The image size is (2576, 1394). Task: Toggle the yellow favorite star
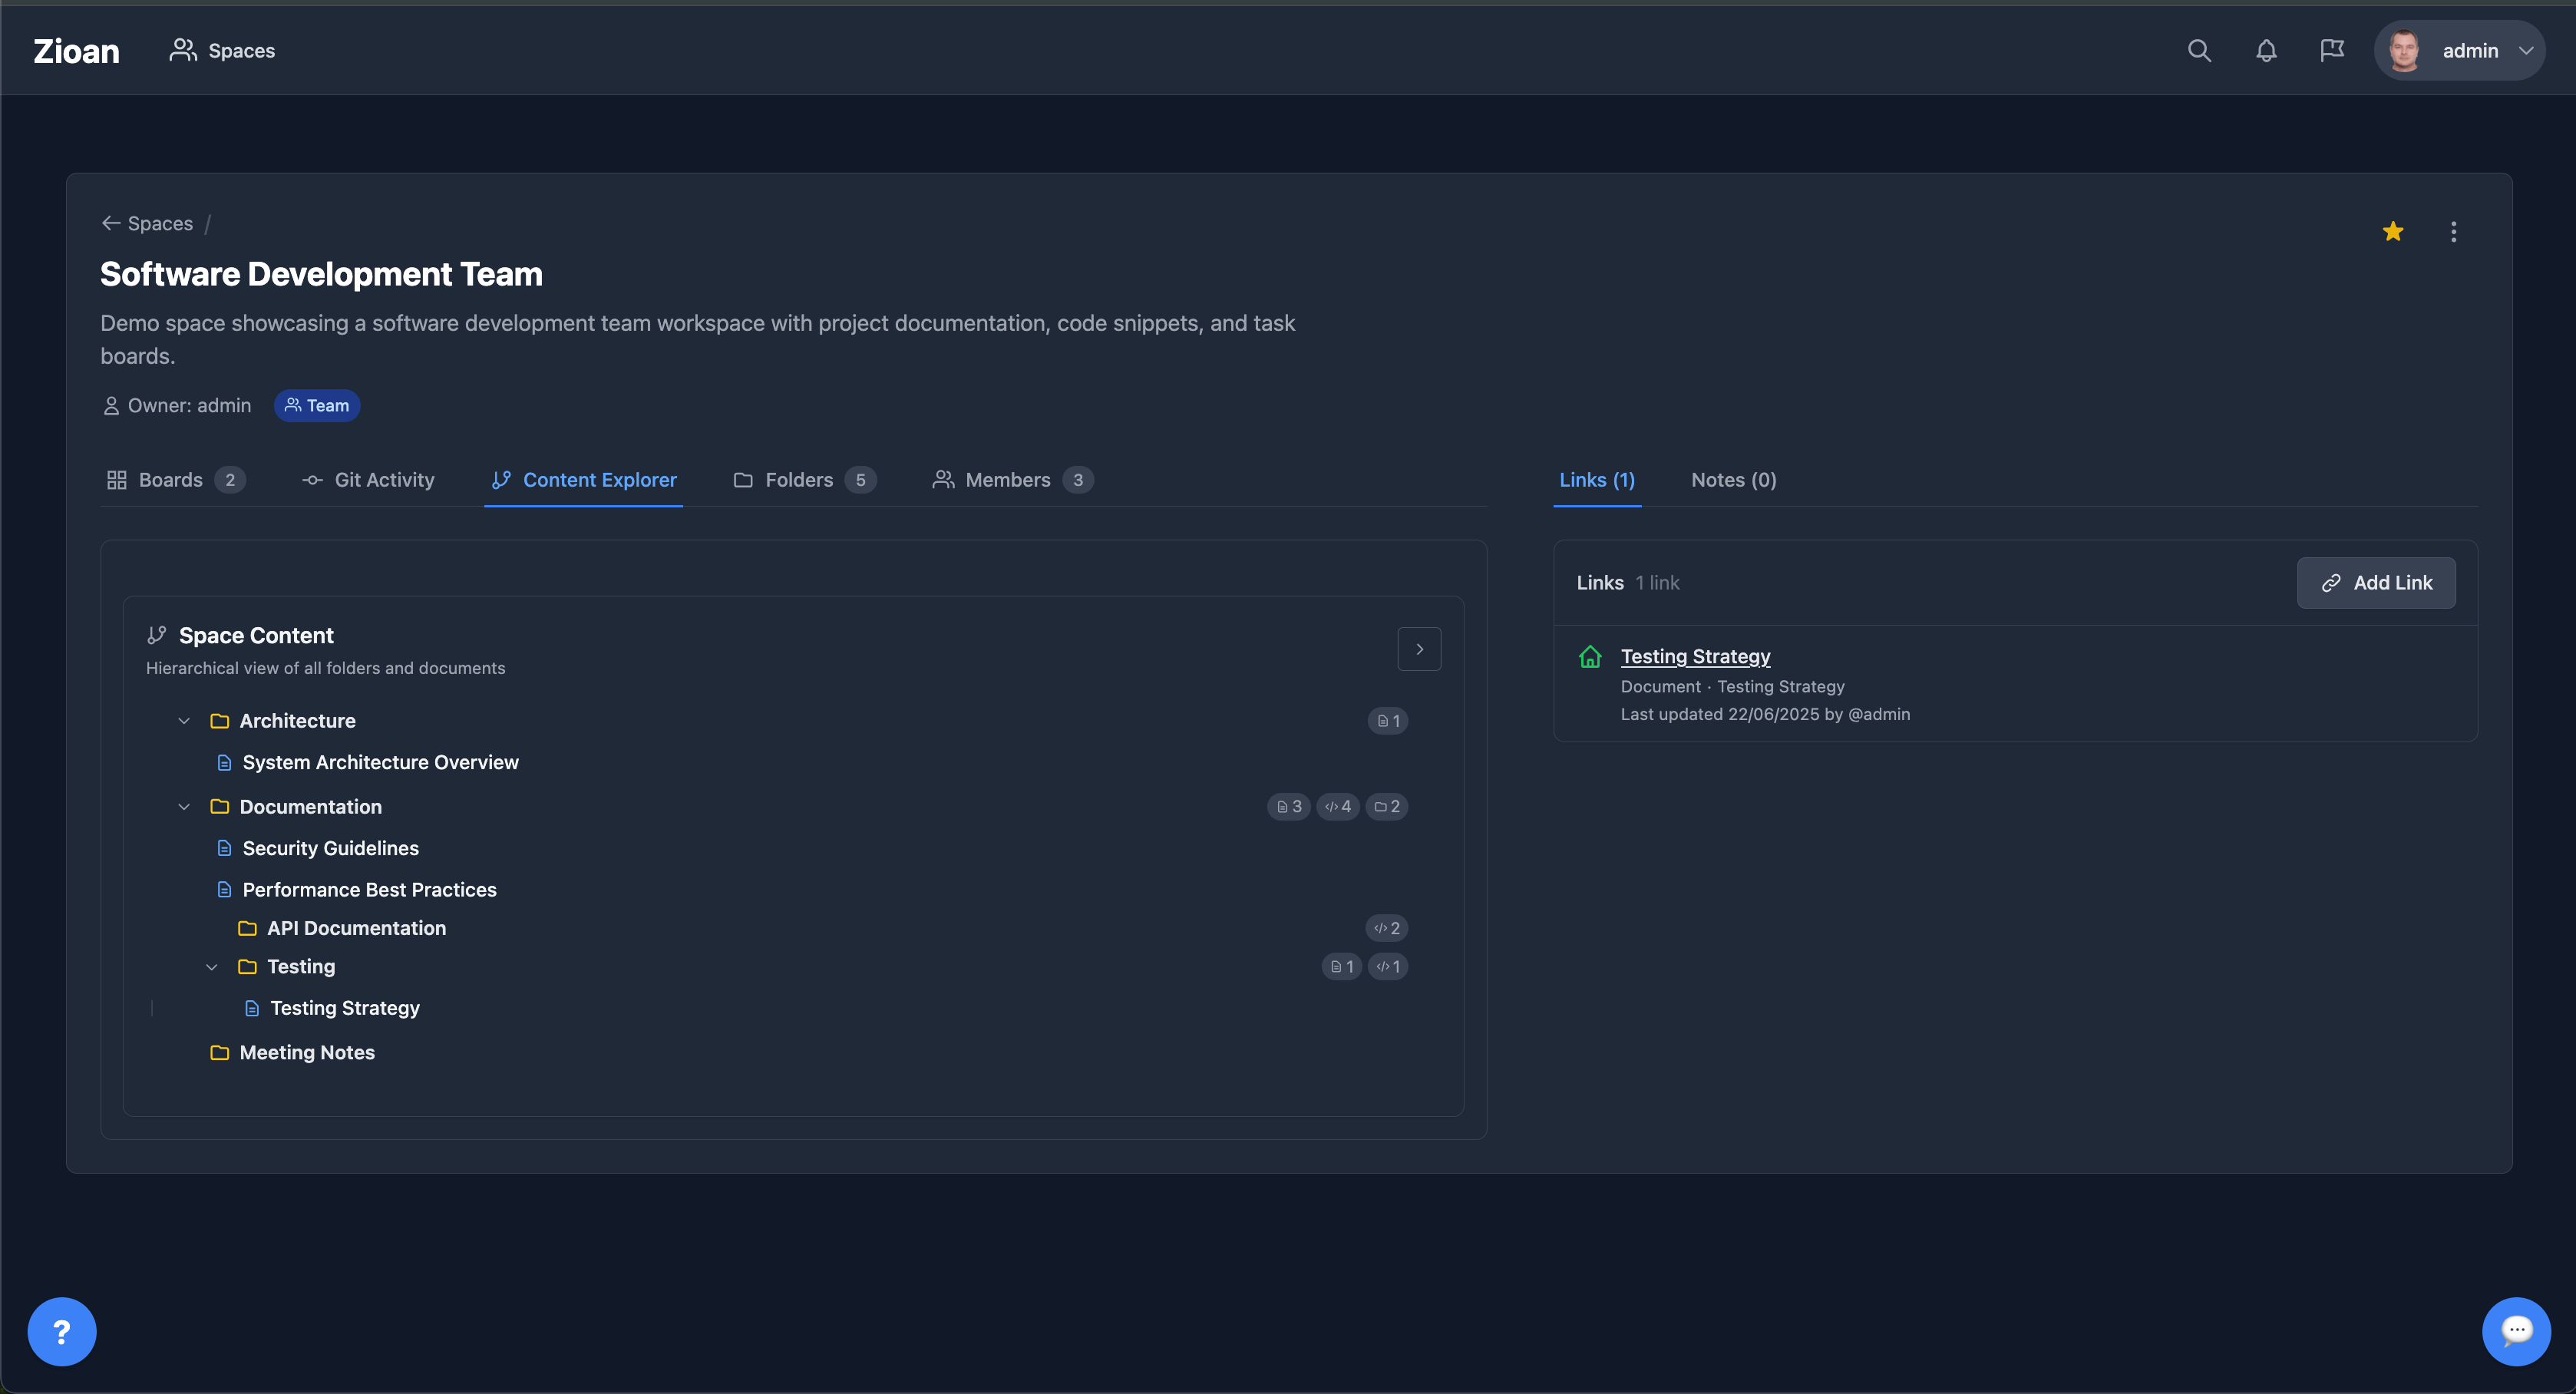(x=2393, y=232)
